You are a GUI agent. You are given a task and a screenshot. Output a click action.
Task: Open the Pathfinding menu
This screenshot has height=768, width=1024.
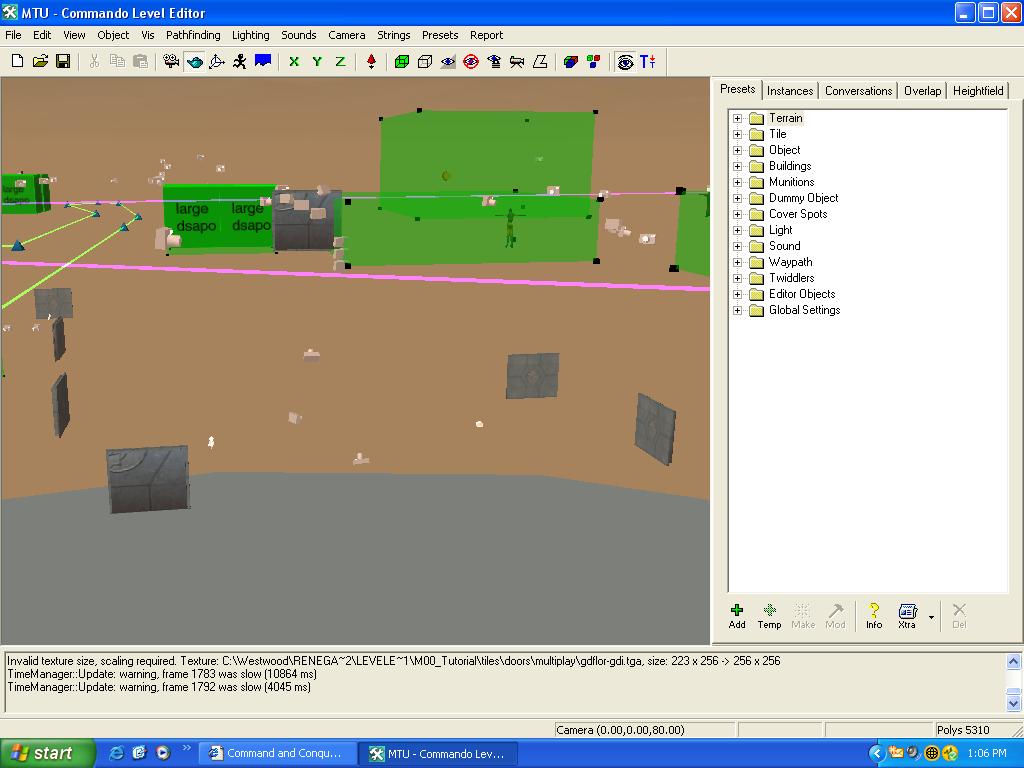(x=193, y=35)
